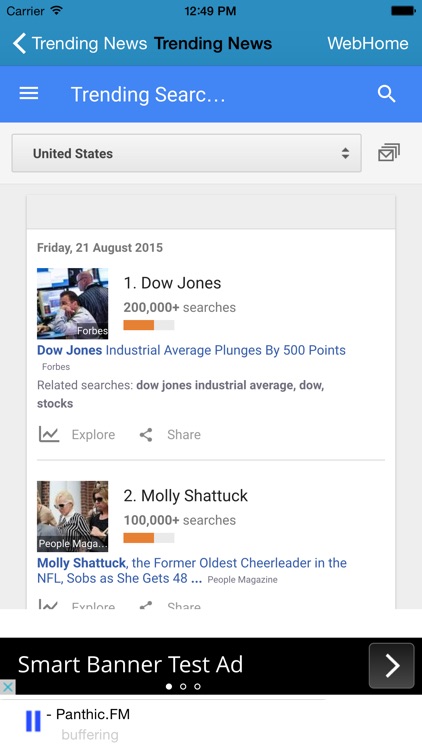Tap the Molly Shattuck People Magazine thumbnail

tap(73, 516)
